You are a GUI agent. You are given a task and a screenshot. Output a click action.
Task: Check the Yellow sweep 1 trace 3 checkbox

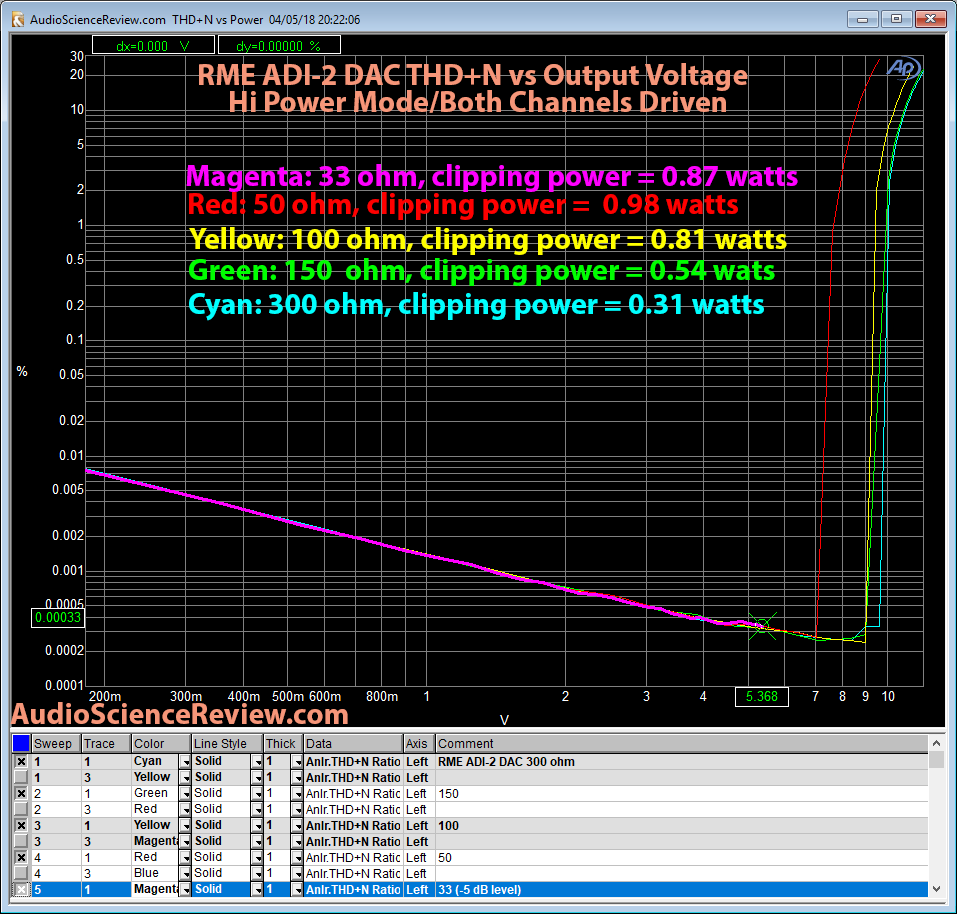21,777
